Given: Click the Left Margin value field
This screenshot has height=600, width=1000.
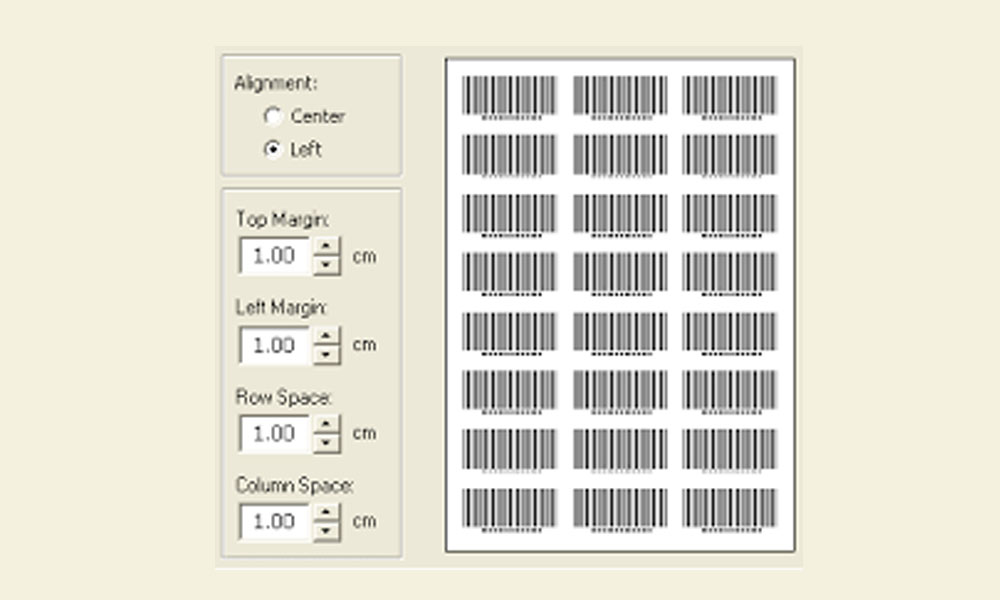Looking at the screenshot, I should (275, 346).
